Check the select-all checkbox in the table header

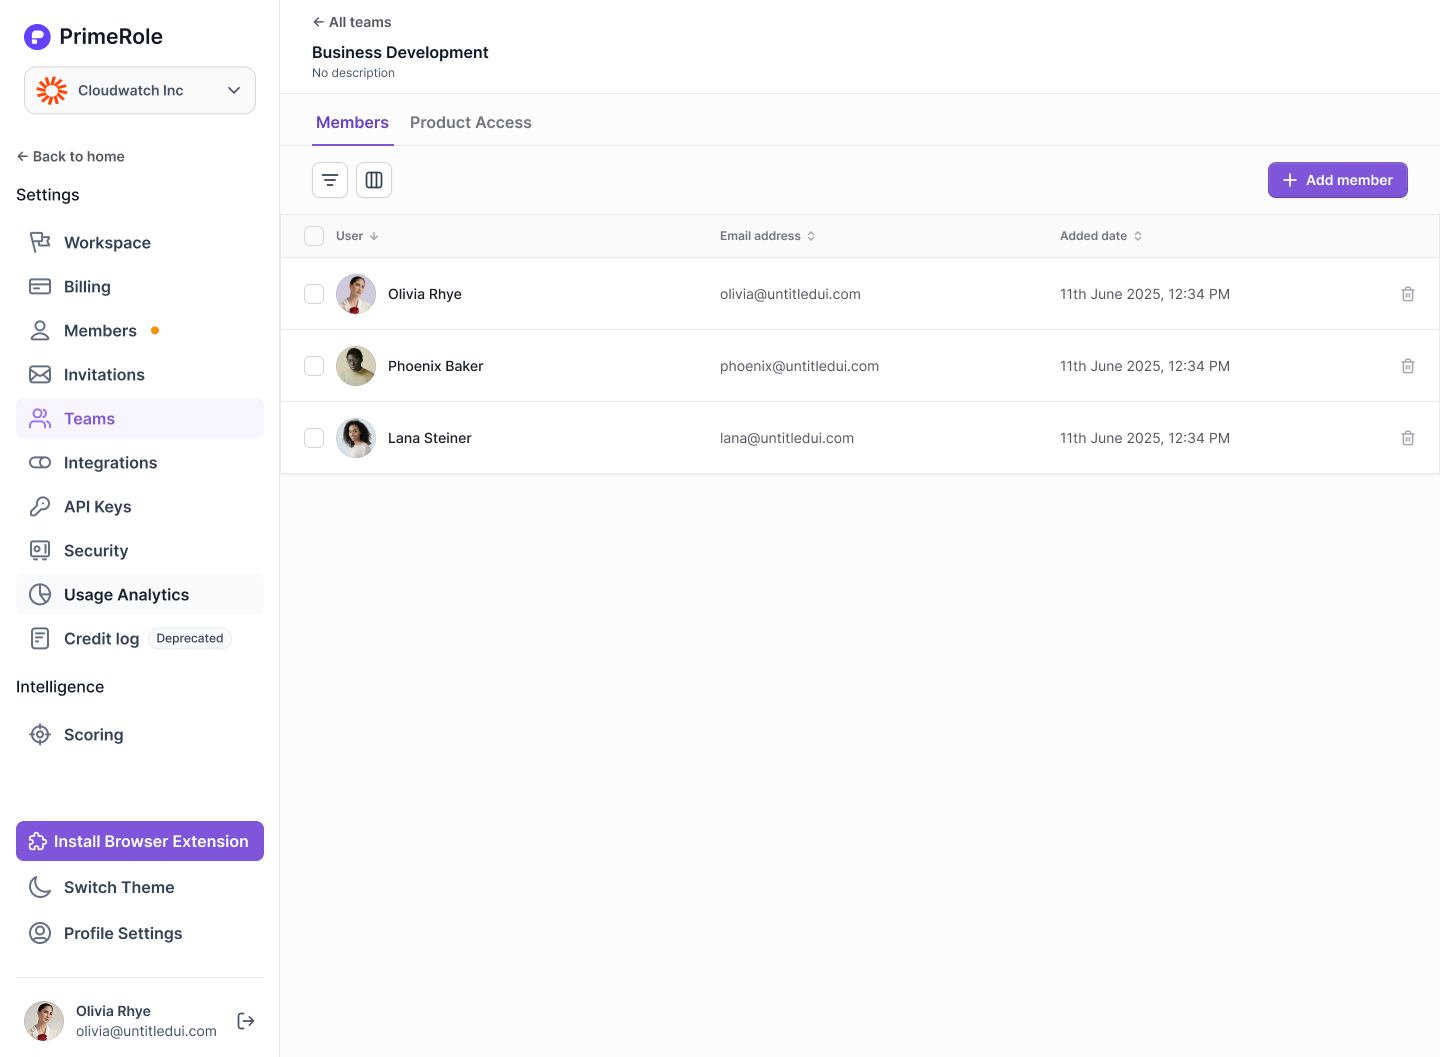(314, 236)
